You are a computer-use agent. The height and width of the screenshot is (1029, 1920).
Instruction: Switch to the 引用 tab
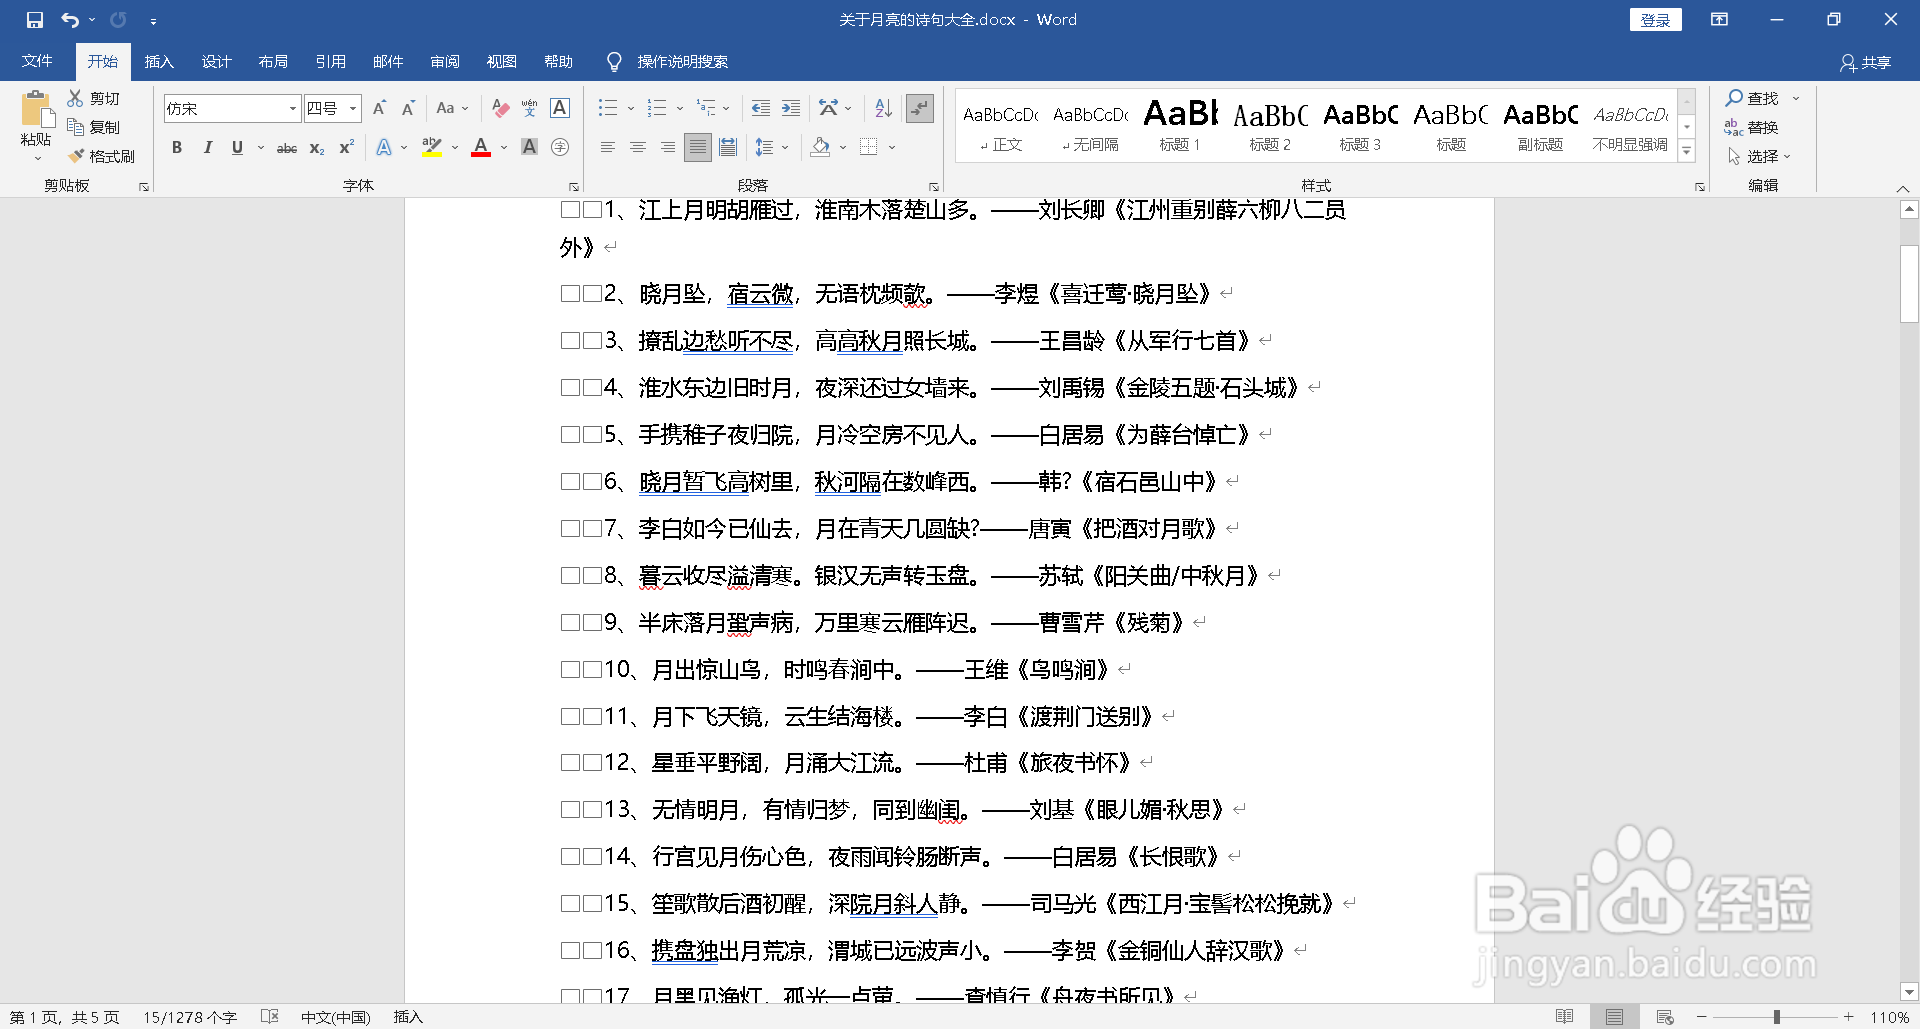click(x=330, y=62)
